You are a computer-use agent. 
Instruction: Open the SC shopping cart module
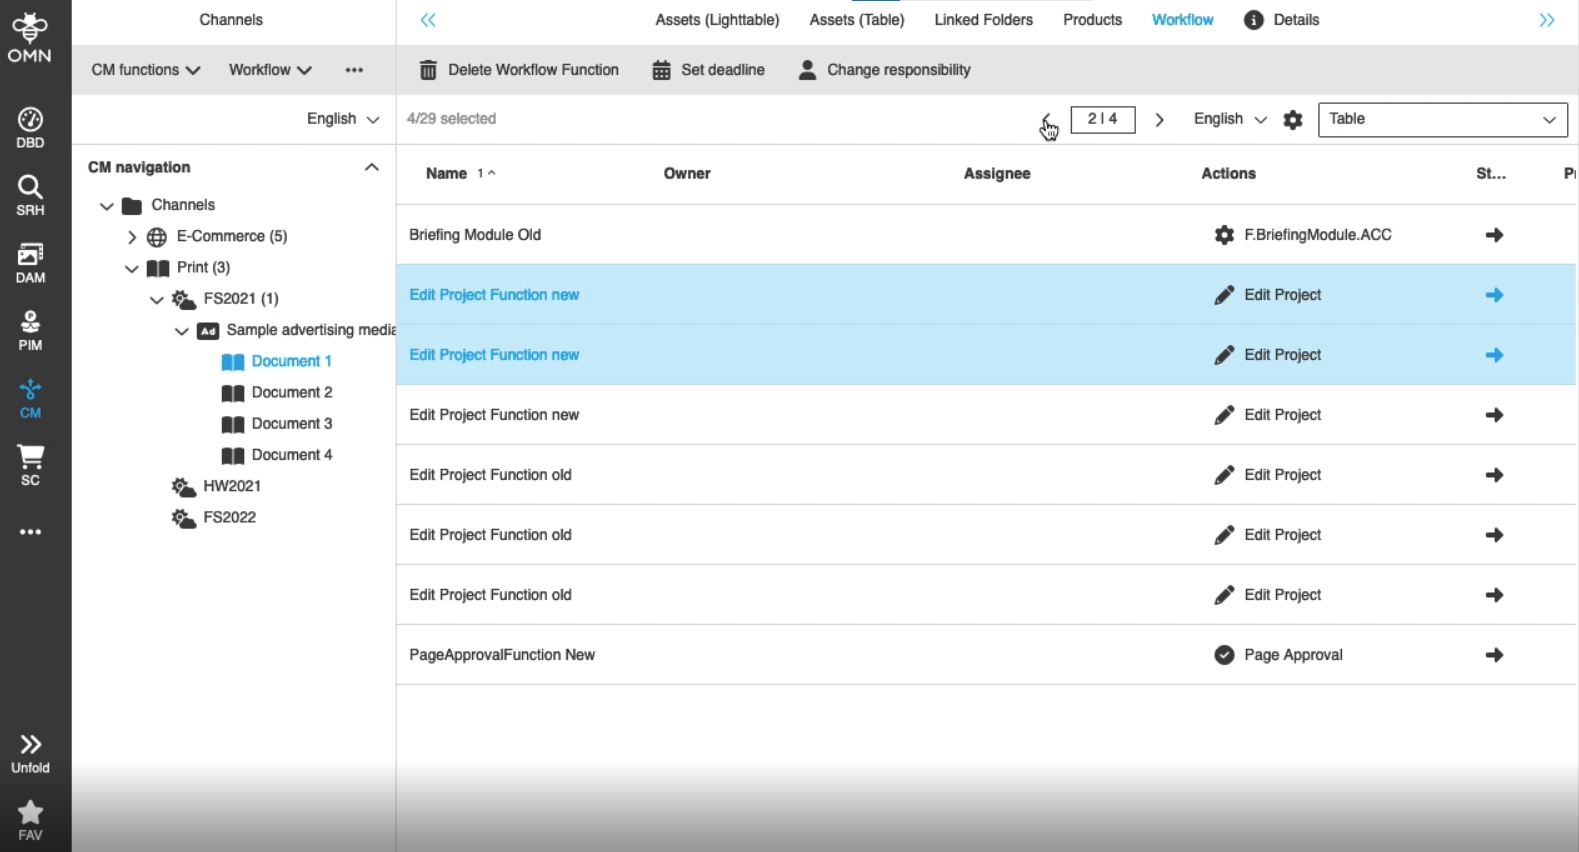tap(30, 466)
